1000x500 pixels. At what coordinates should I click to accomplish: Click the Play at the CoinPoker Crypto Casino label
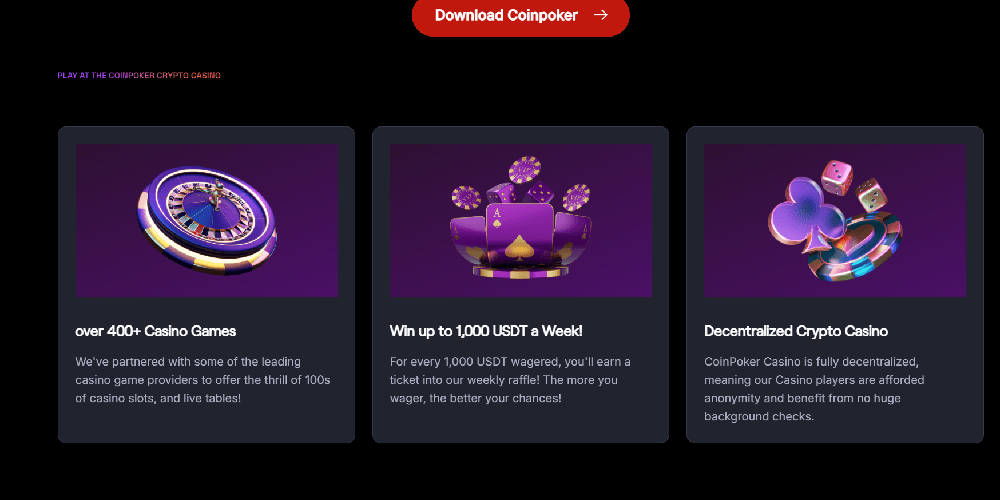pyautogui.click(x=139, y=75)
